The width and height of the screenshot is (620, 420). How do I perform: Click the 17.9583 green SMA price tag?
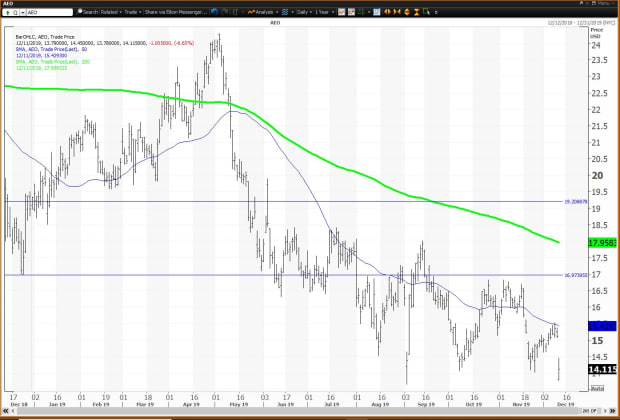(602, 242)
